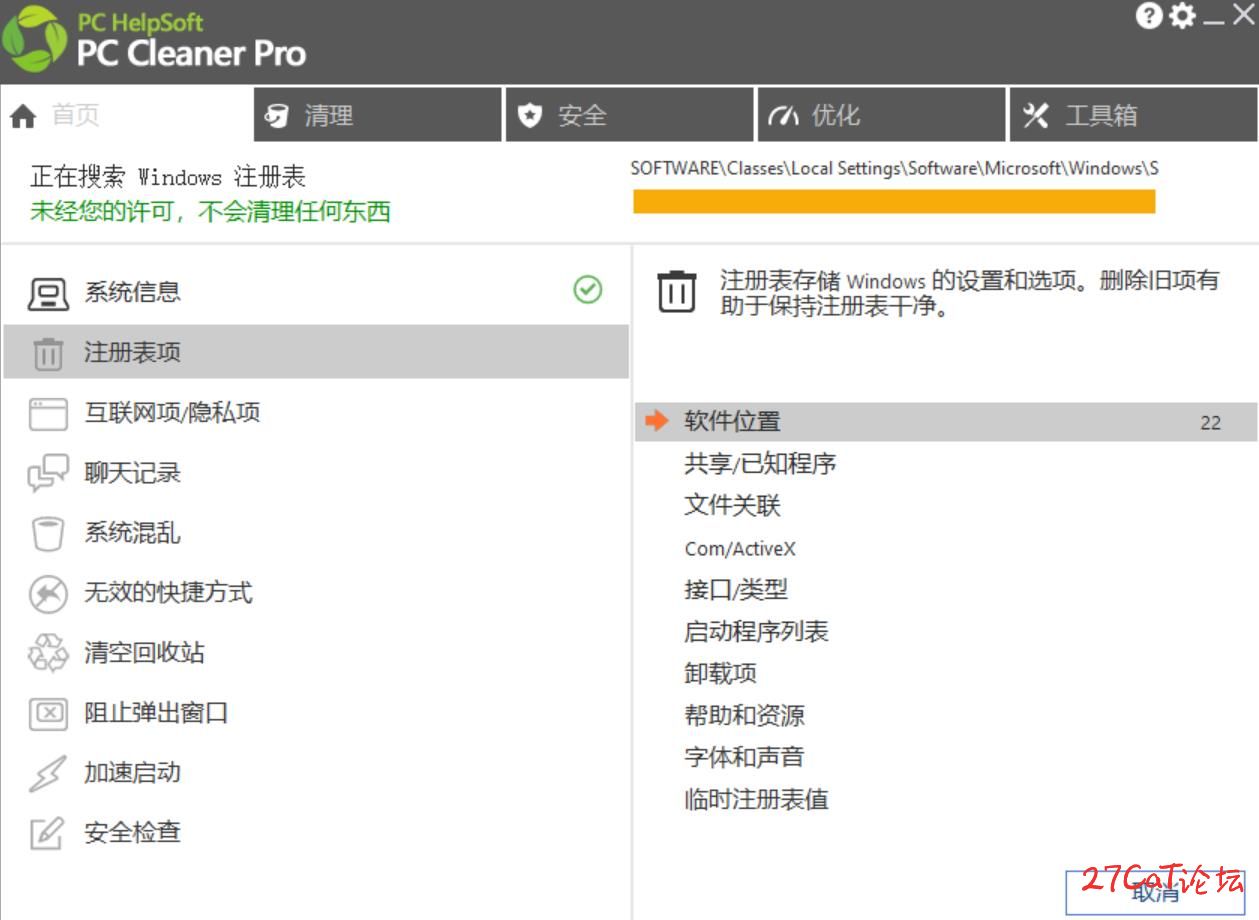Click the empty recycle bin icon
Image resolution: width=1259 pixels, height=920 pixels.
click(x=48, y=653)
